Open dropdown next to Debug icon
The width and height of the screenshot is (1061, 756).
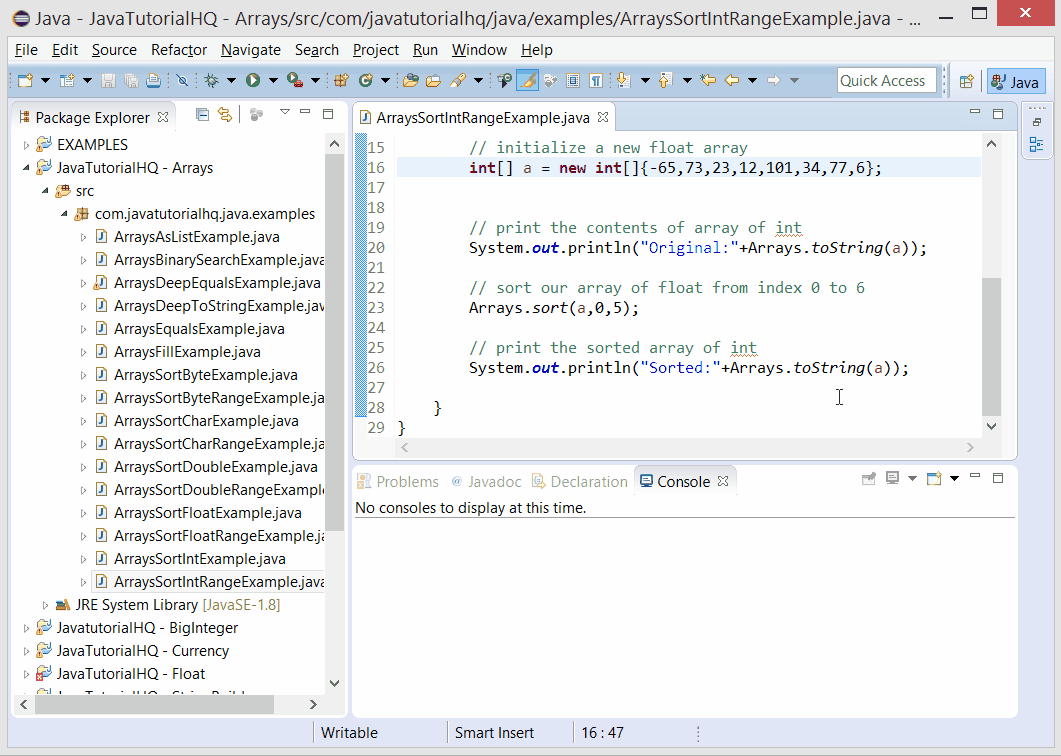point(231,81)
